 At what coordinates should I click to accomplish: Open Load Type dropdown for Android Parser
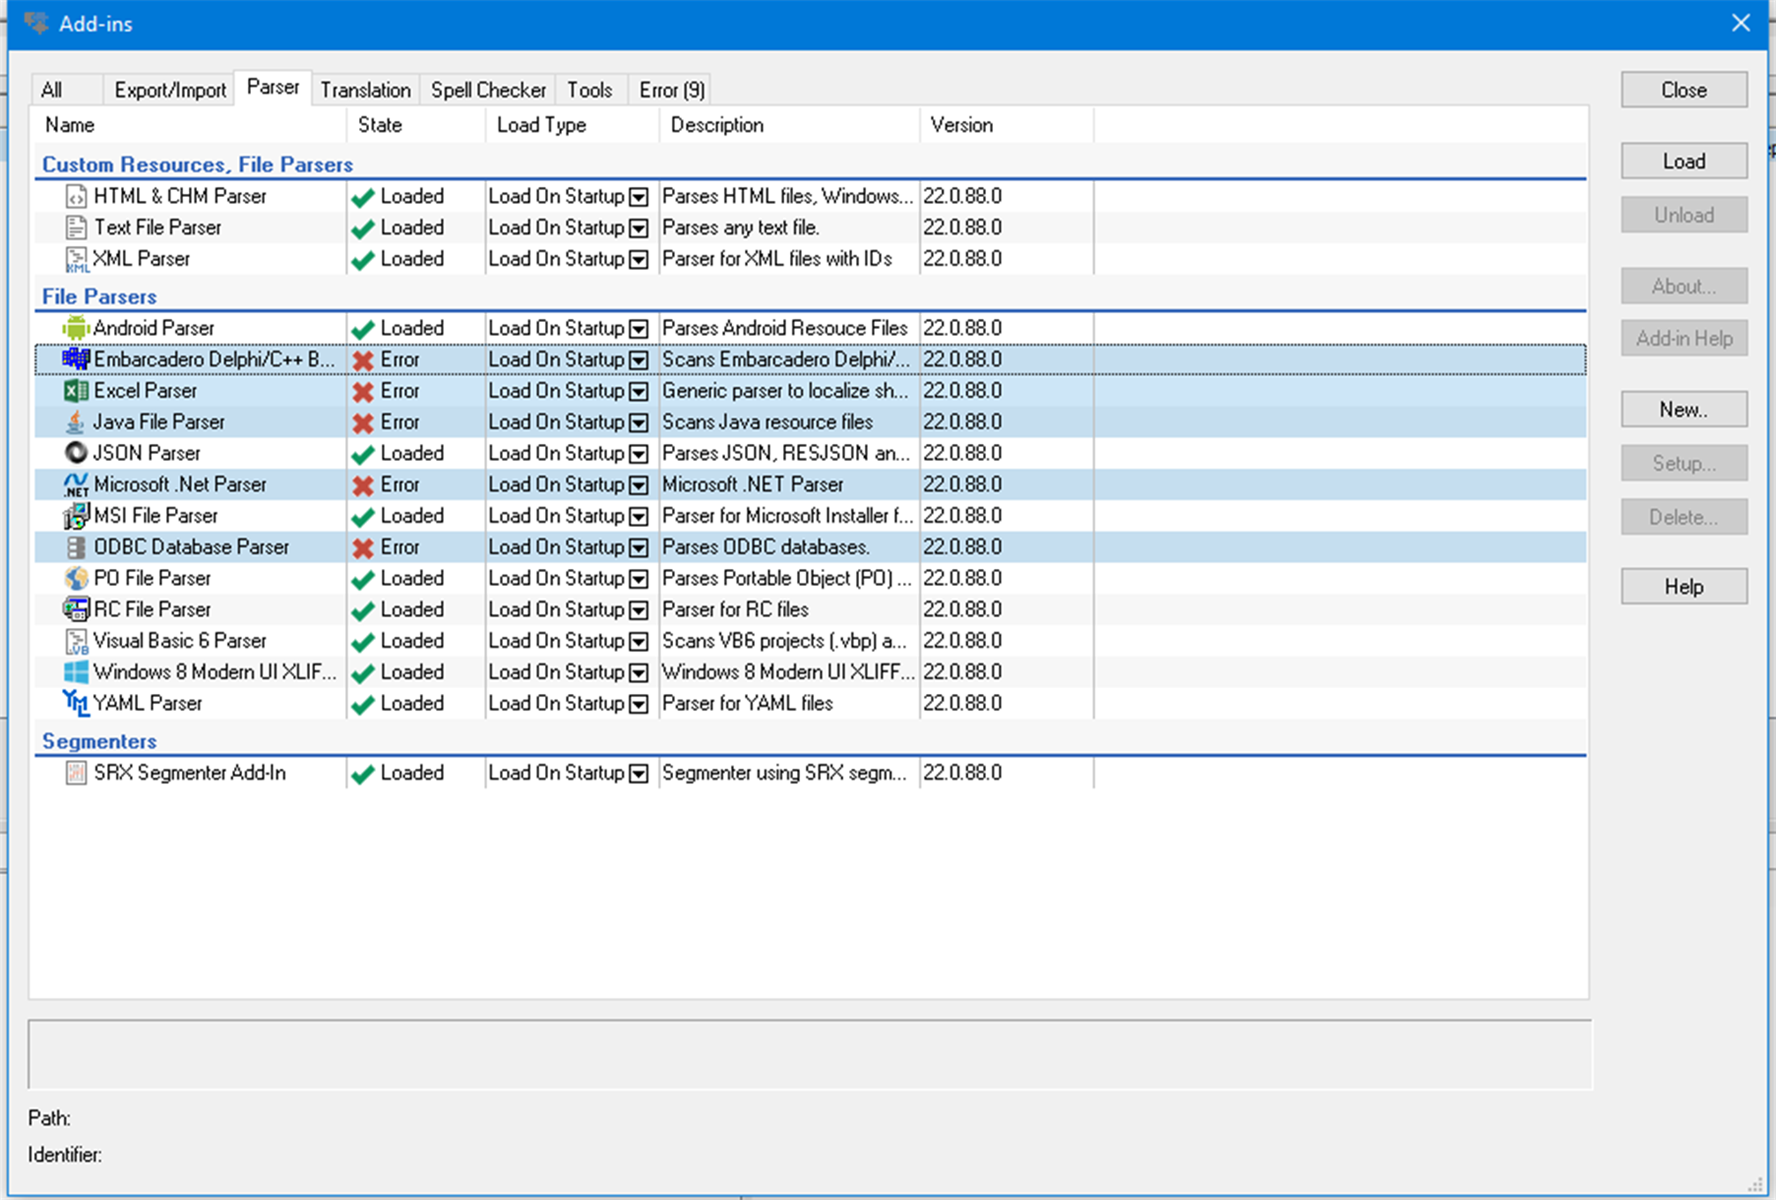639,329
